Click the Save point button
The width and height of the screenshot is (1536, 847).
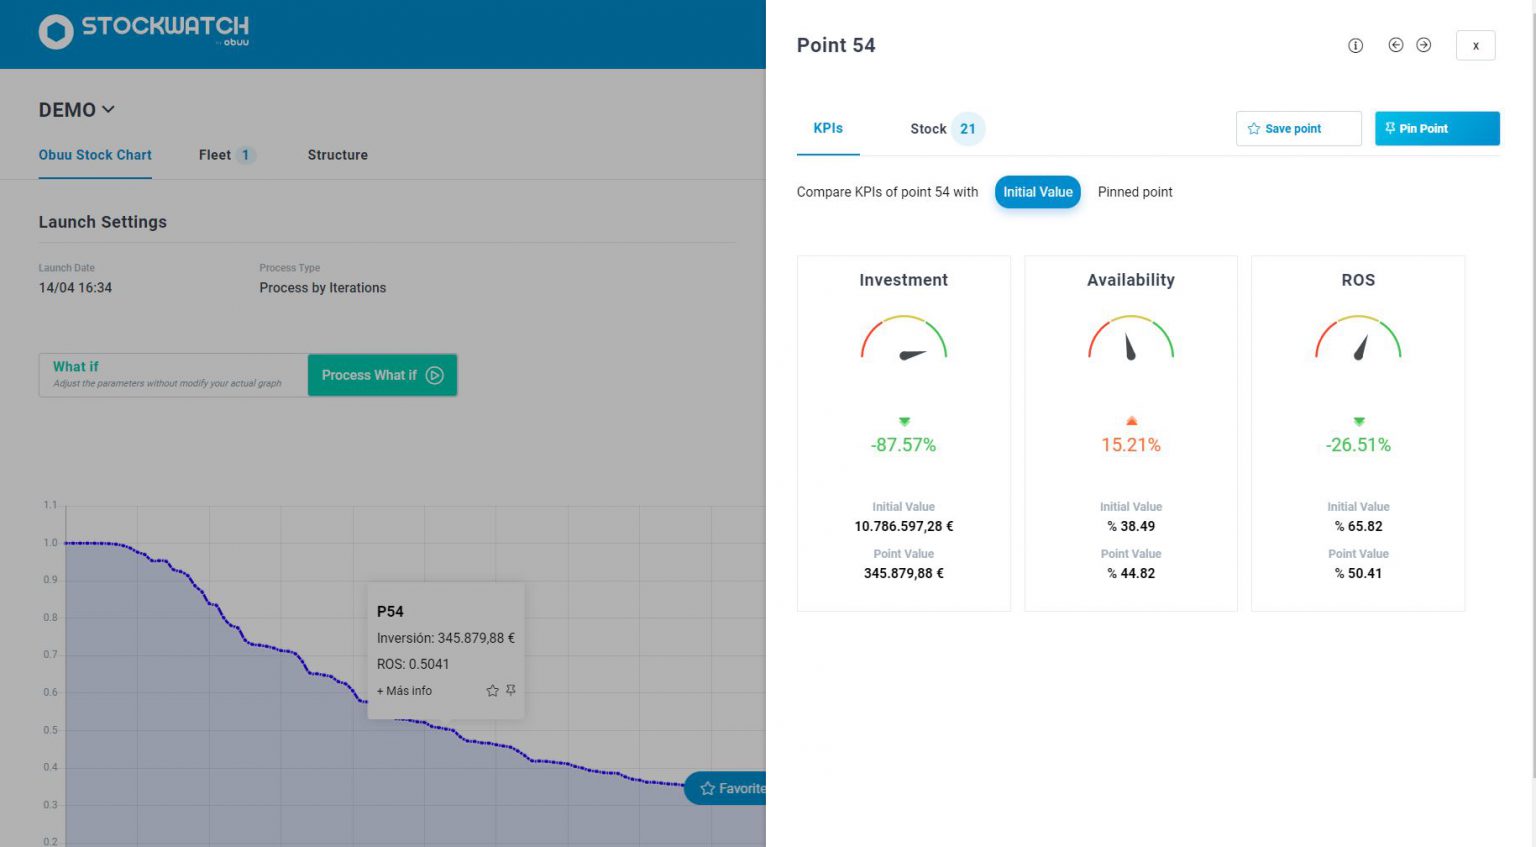point(1297,128)
